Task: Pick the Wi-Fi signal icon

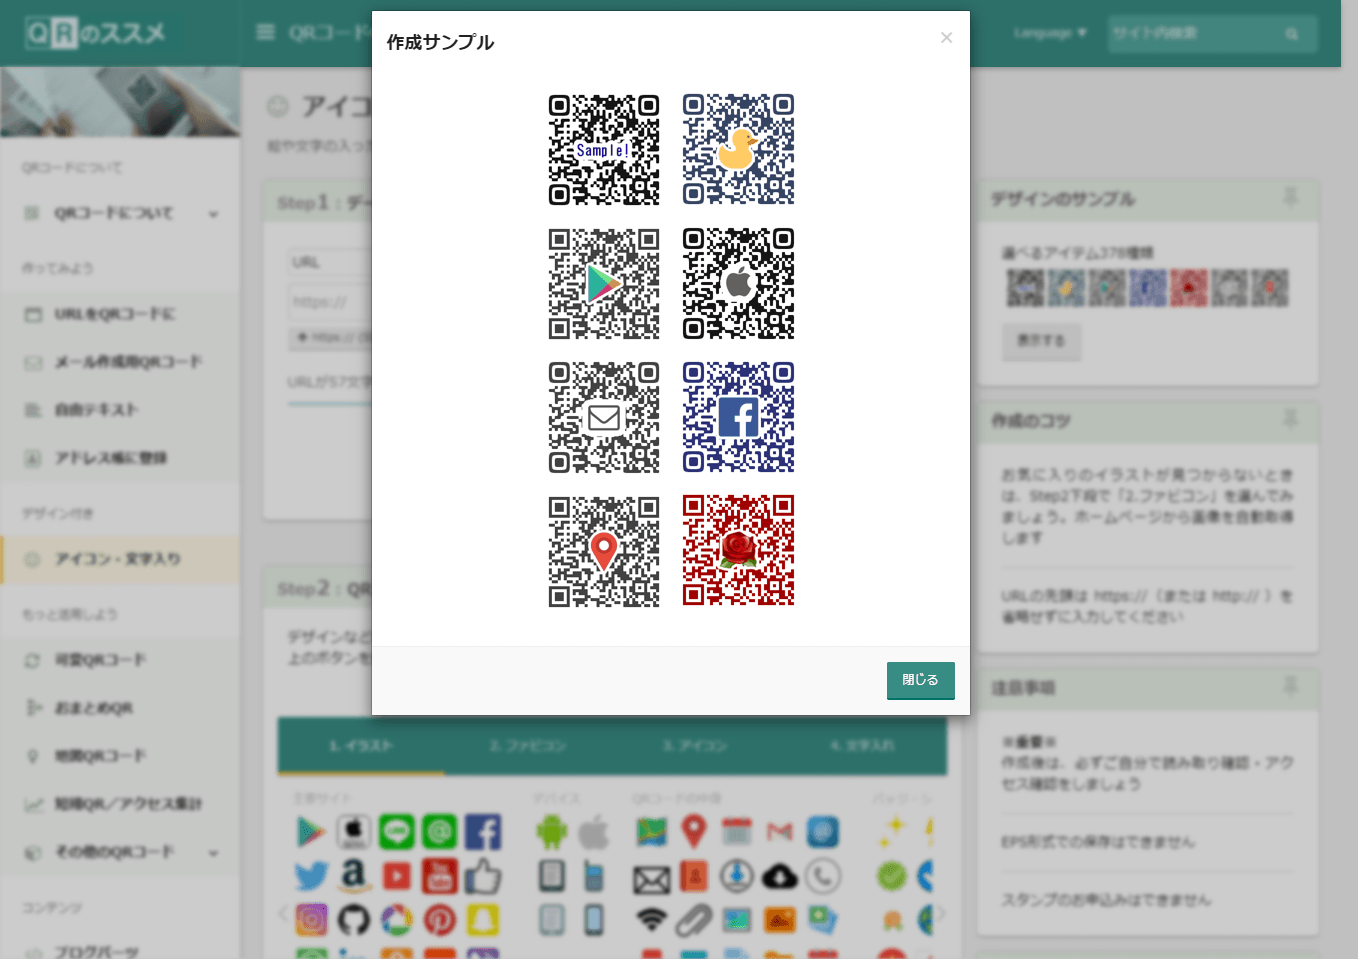Action: click(651, 919)
